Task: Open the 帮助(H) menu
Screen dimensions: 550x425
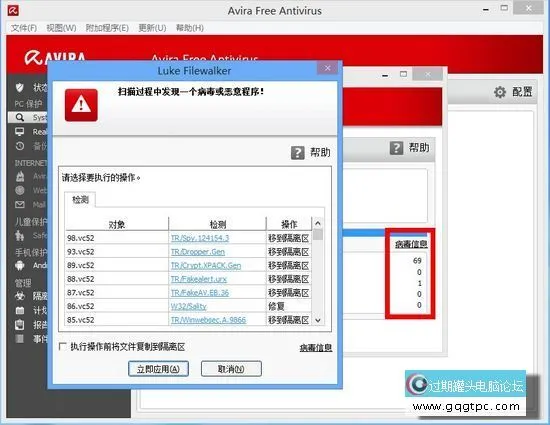Action: (190, 28)
